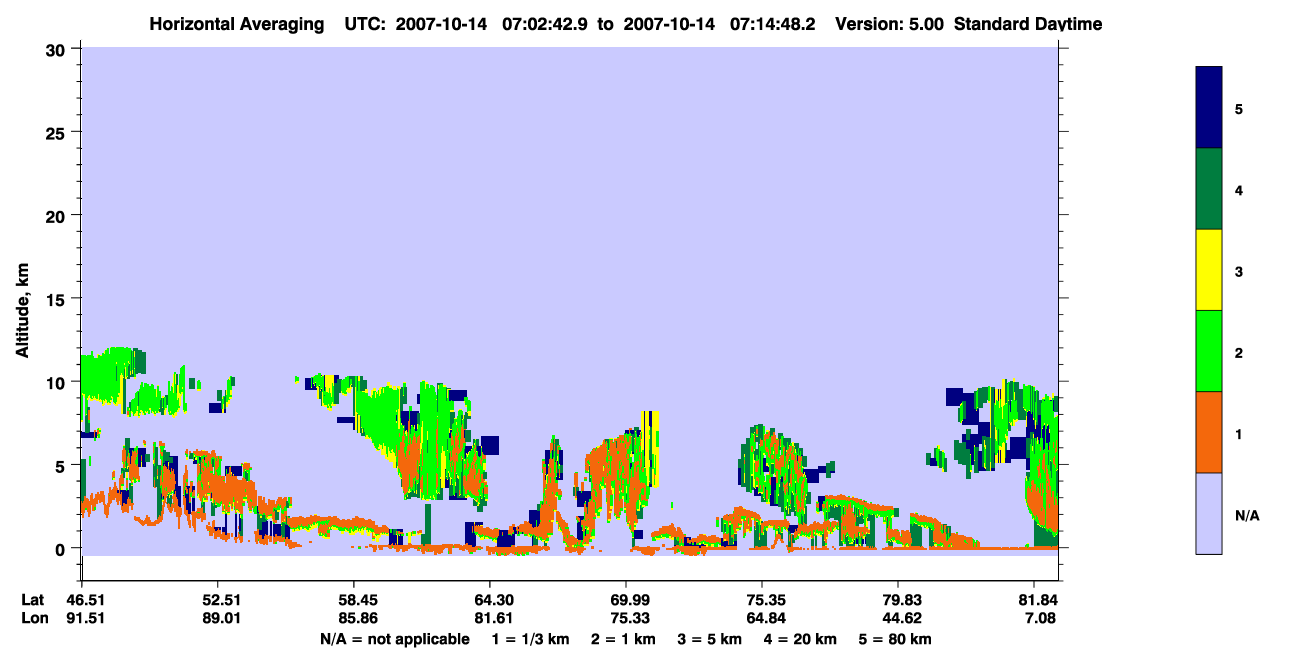This screenshot has height=667, width=1300.
Task: Click the colorbar label 2
Action: pyautogui.click(x=1239, y=351)
